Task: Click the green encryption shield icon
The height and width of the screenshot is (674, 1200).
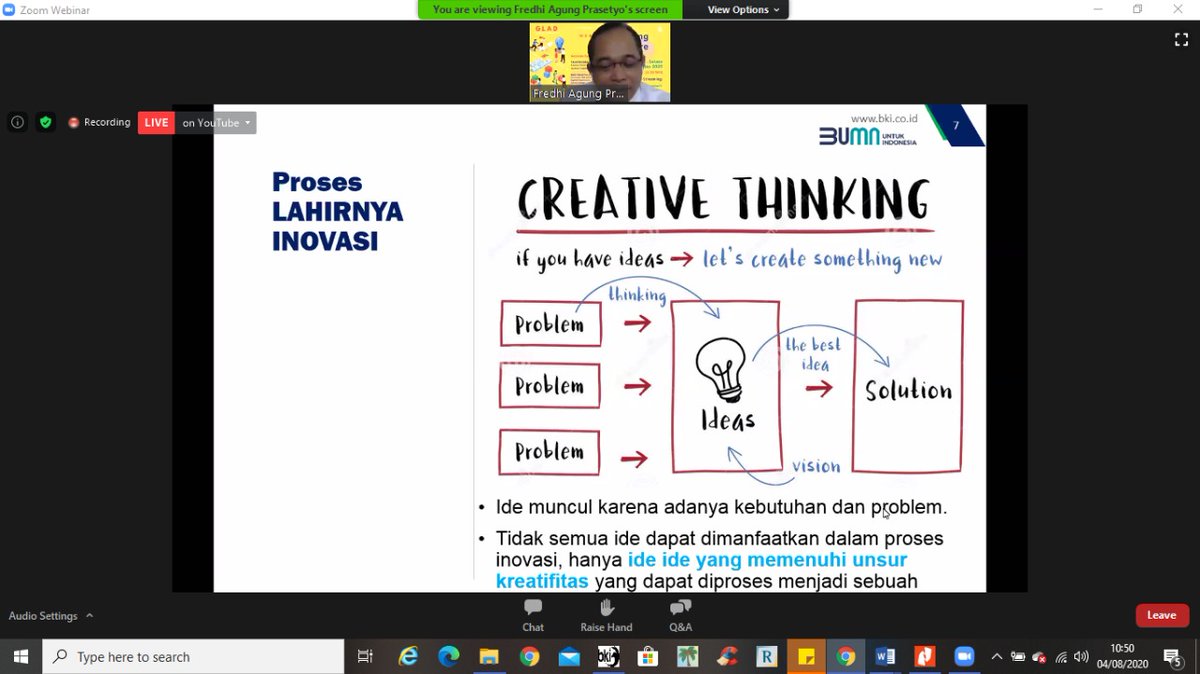Action: tap(45, 122)
